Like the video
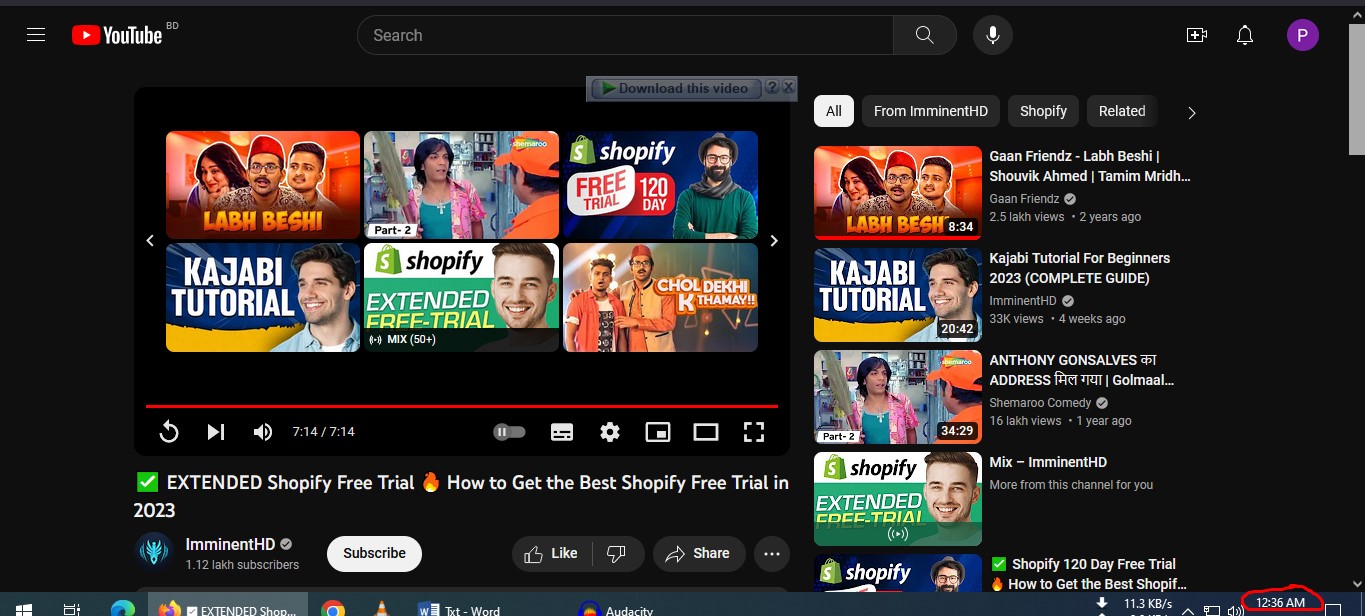The image size is (1365, 616). click(x=551, y=553)
